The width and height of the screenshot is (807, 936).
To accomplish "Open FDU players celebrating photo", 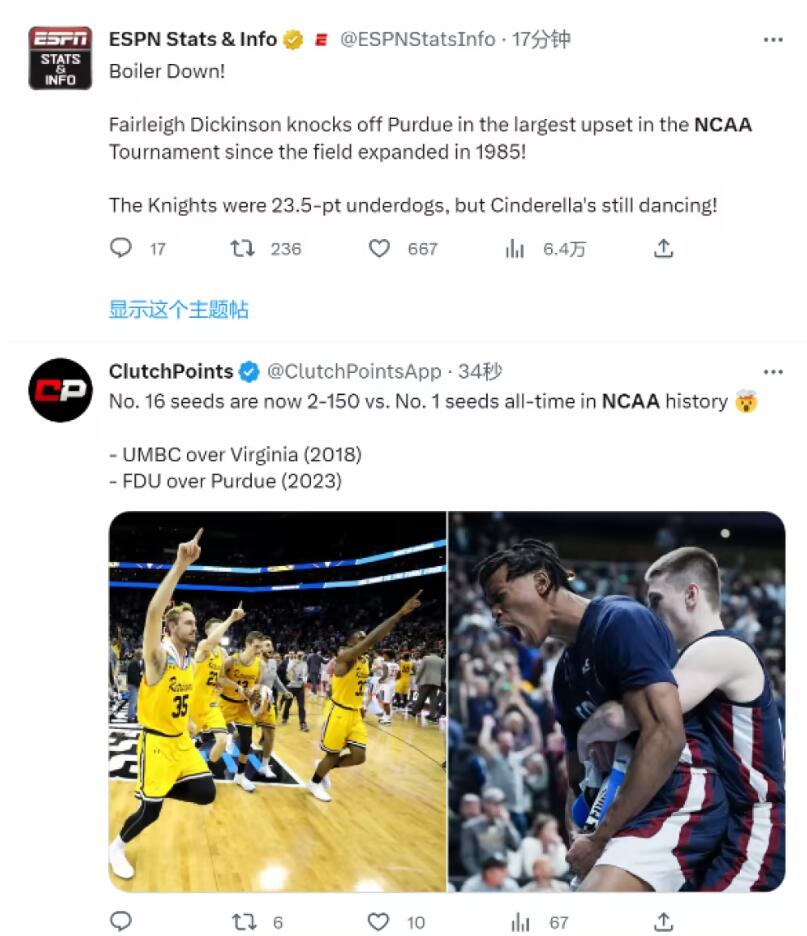I will pos(617,701).
